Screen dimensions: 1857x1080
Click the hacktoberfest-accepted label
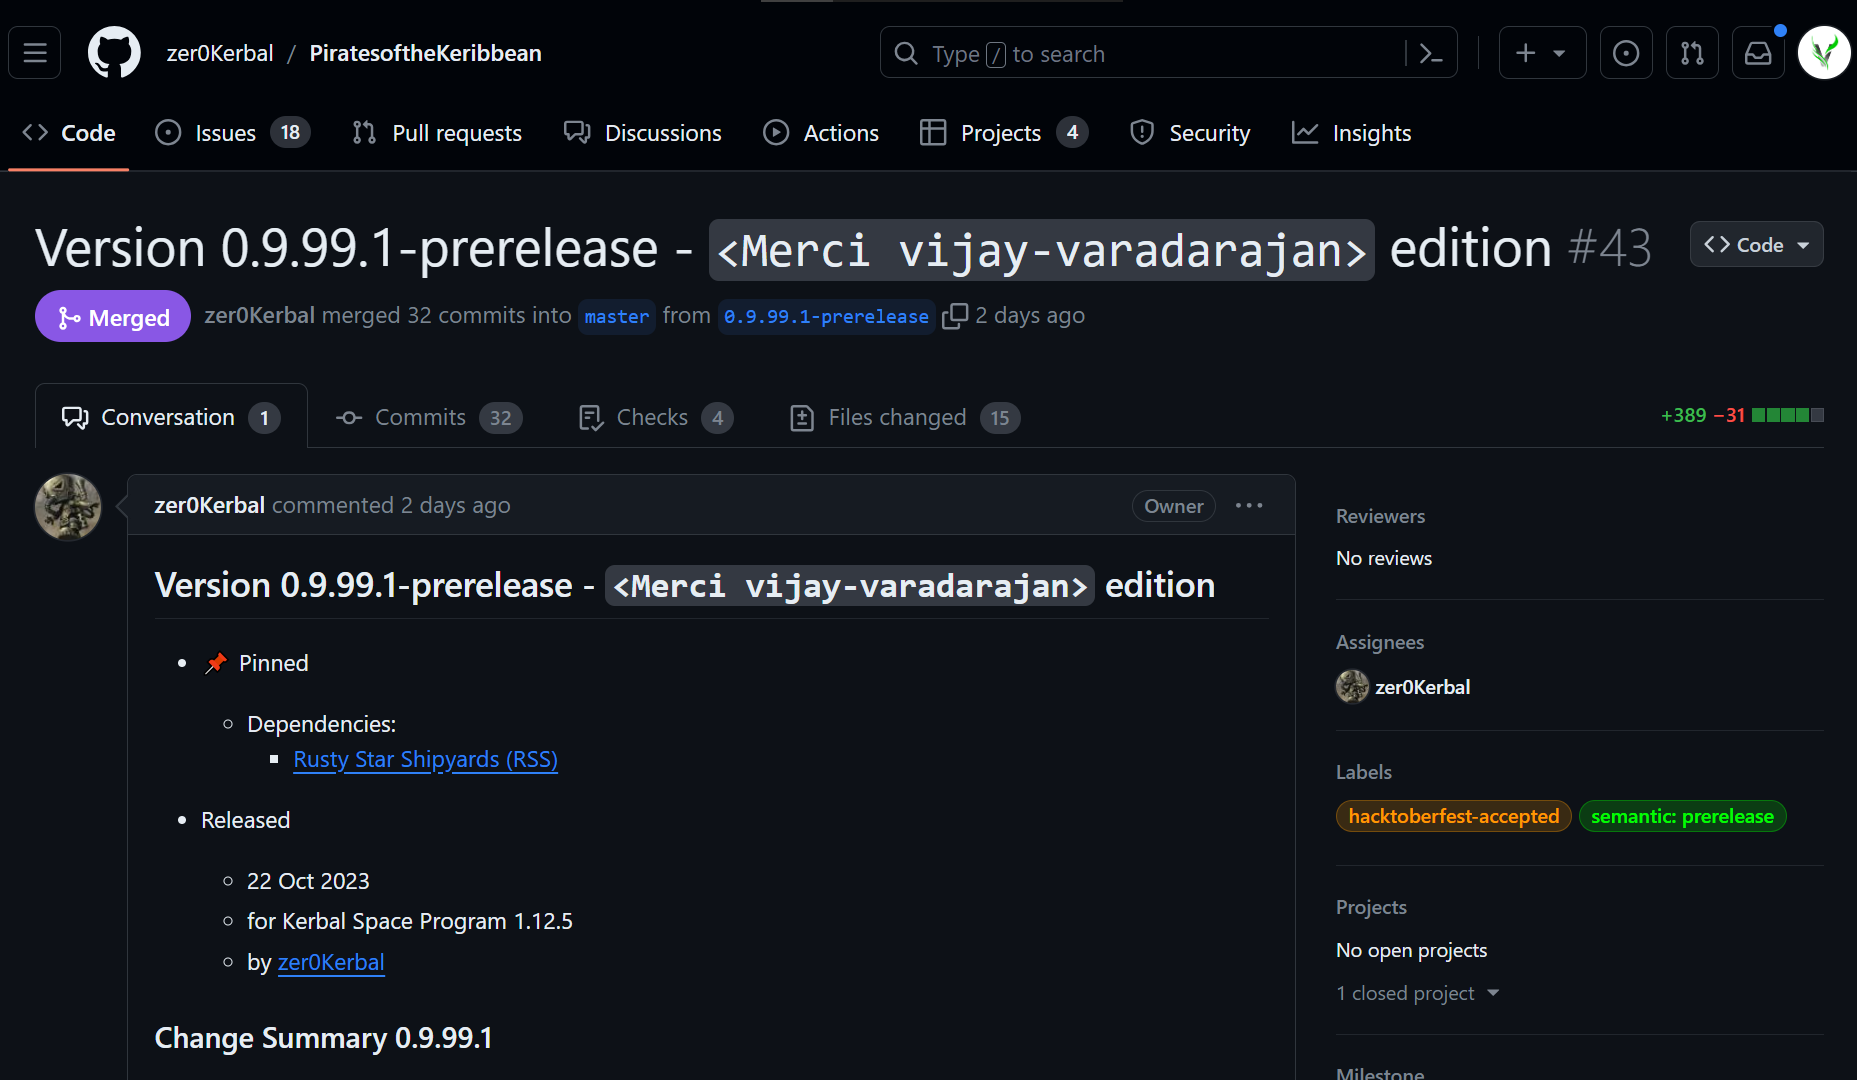[x=1454, y=816]
